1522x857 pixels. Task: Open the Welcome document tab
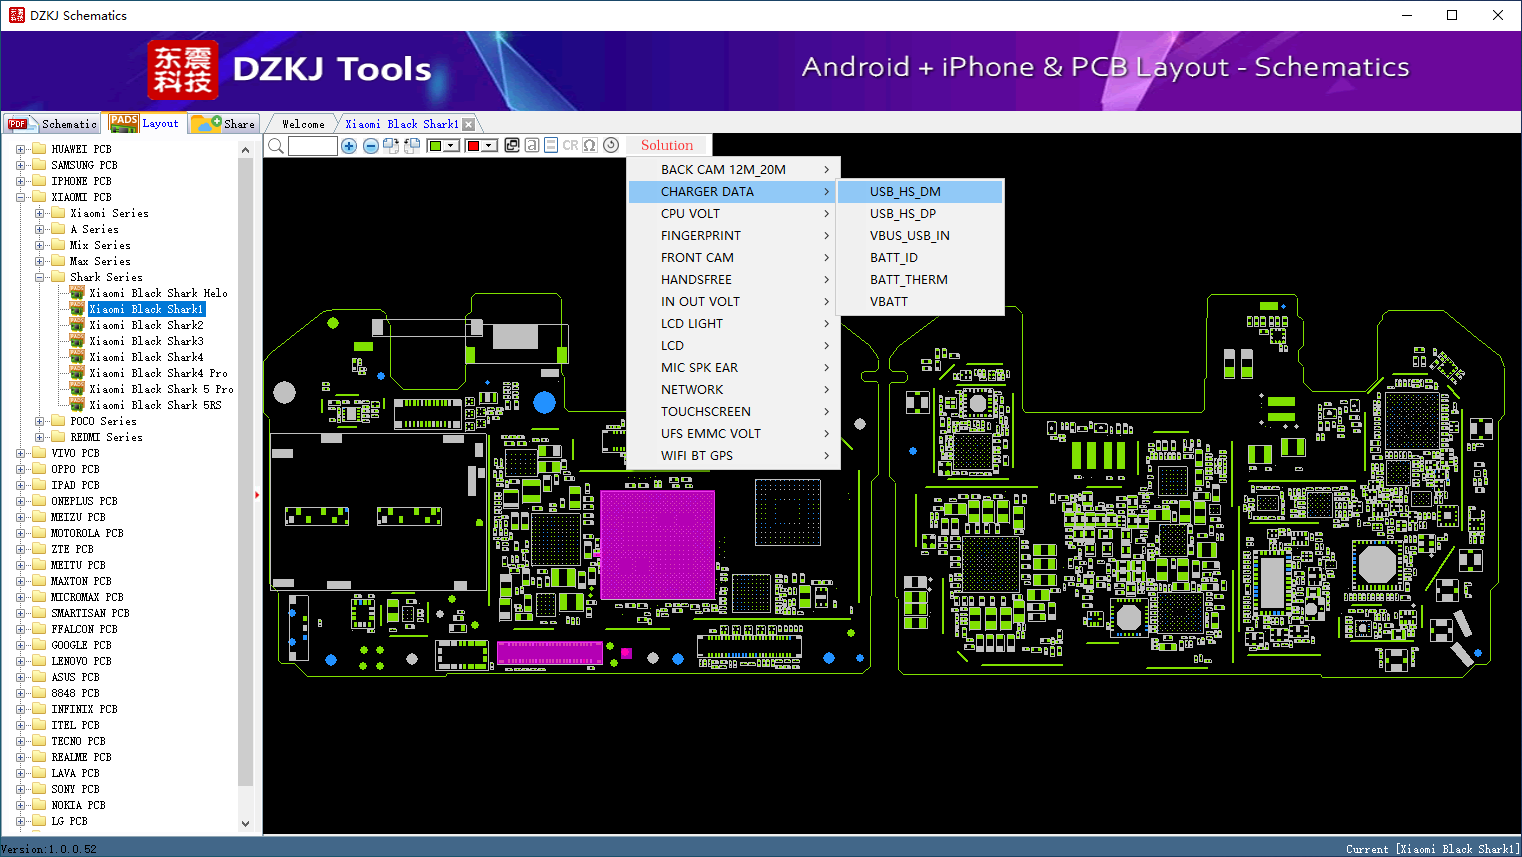(x=303, y=124)
